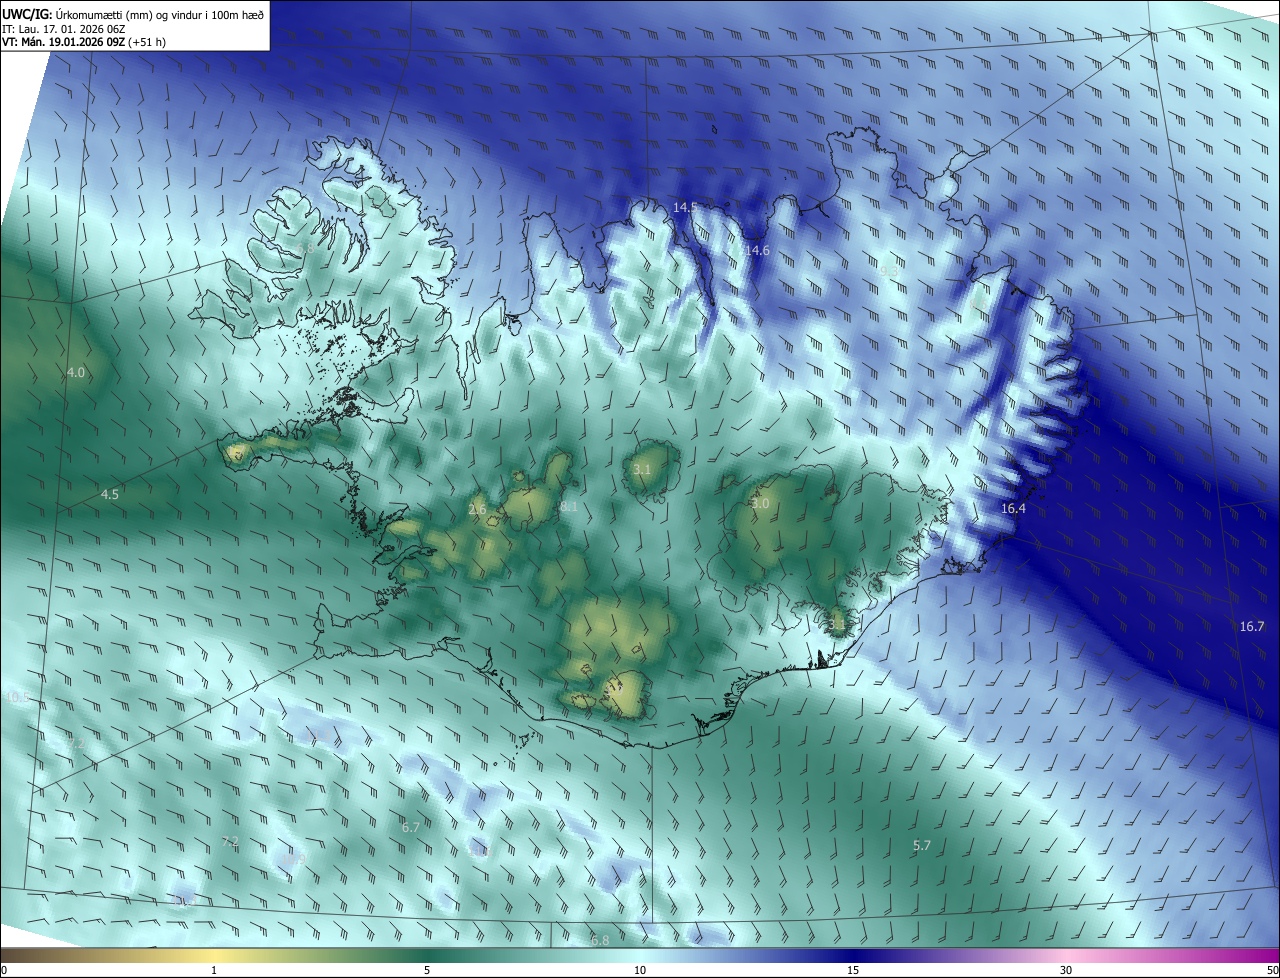The height and width of the screenshot is (978, 1280).
Task: Click the 16.7 value at the right edge
Action: [x=1252, y=626]
